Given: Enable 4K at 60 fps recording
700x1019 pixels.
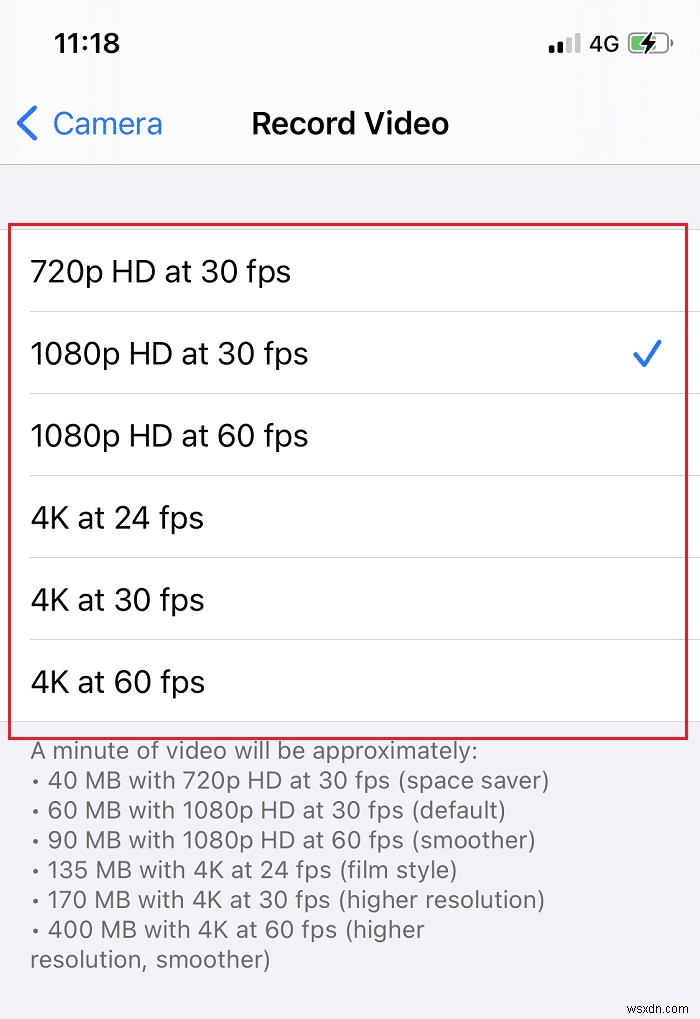Looking at the screenshot, I should tap(118, 682).
